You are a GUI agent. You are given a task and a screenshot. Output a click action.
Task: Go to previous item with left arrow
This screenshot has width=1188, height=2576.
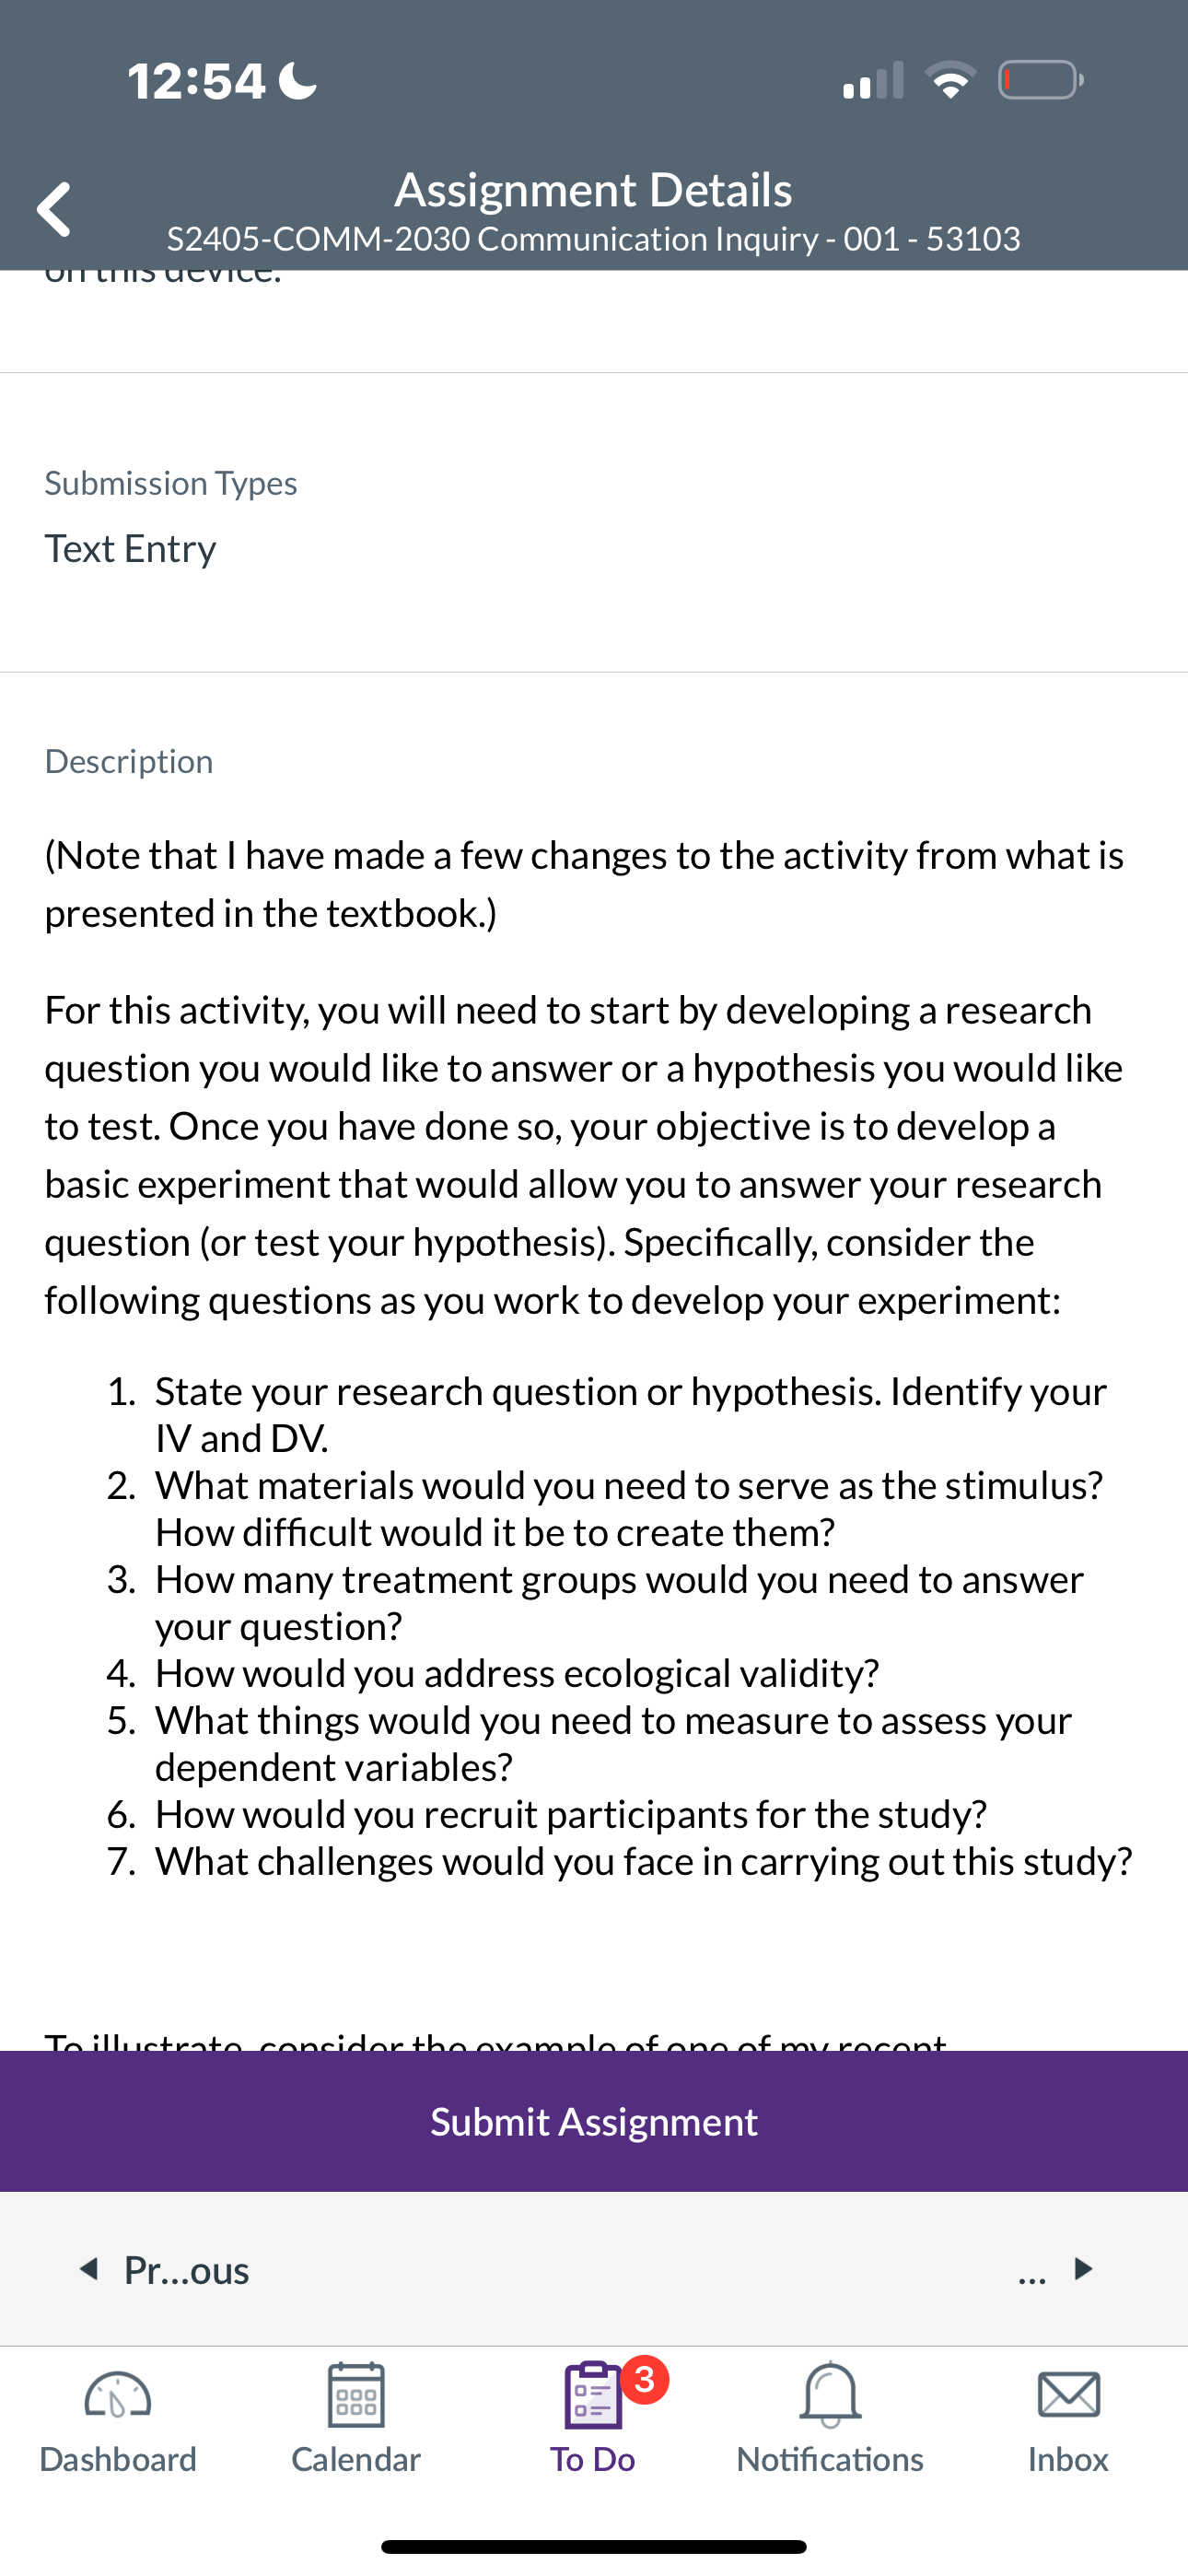point(89,2268)
